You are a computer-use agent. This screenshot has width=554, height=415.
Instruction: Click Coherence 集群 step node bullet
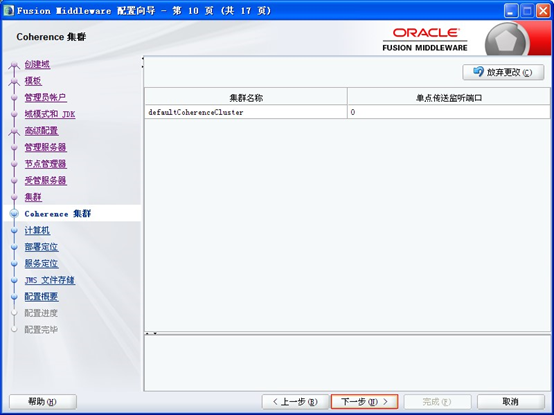pos(14,214)
